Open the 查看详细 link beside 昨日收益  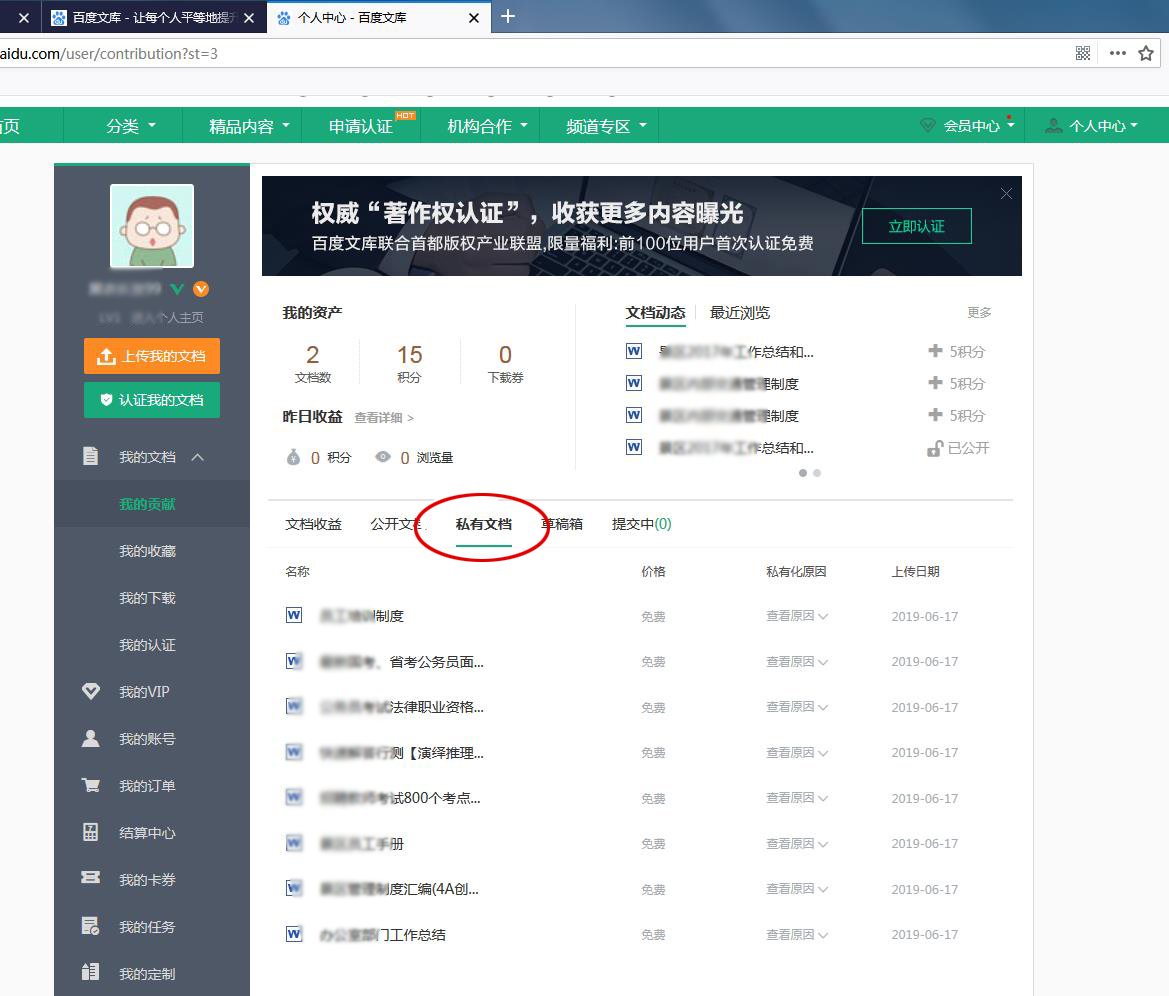[380, 419]
